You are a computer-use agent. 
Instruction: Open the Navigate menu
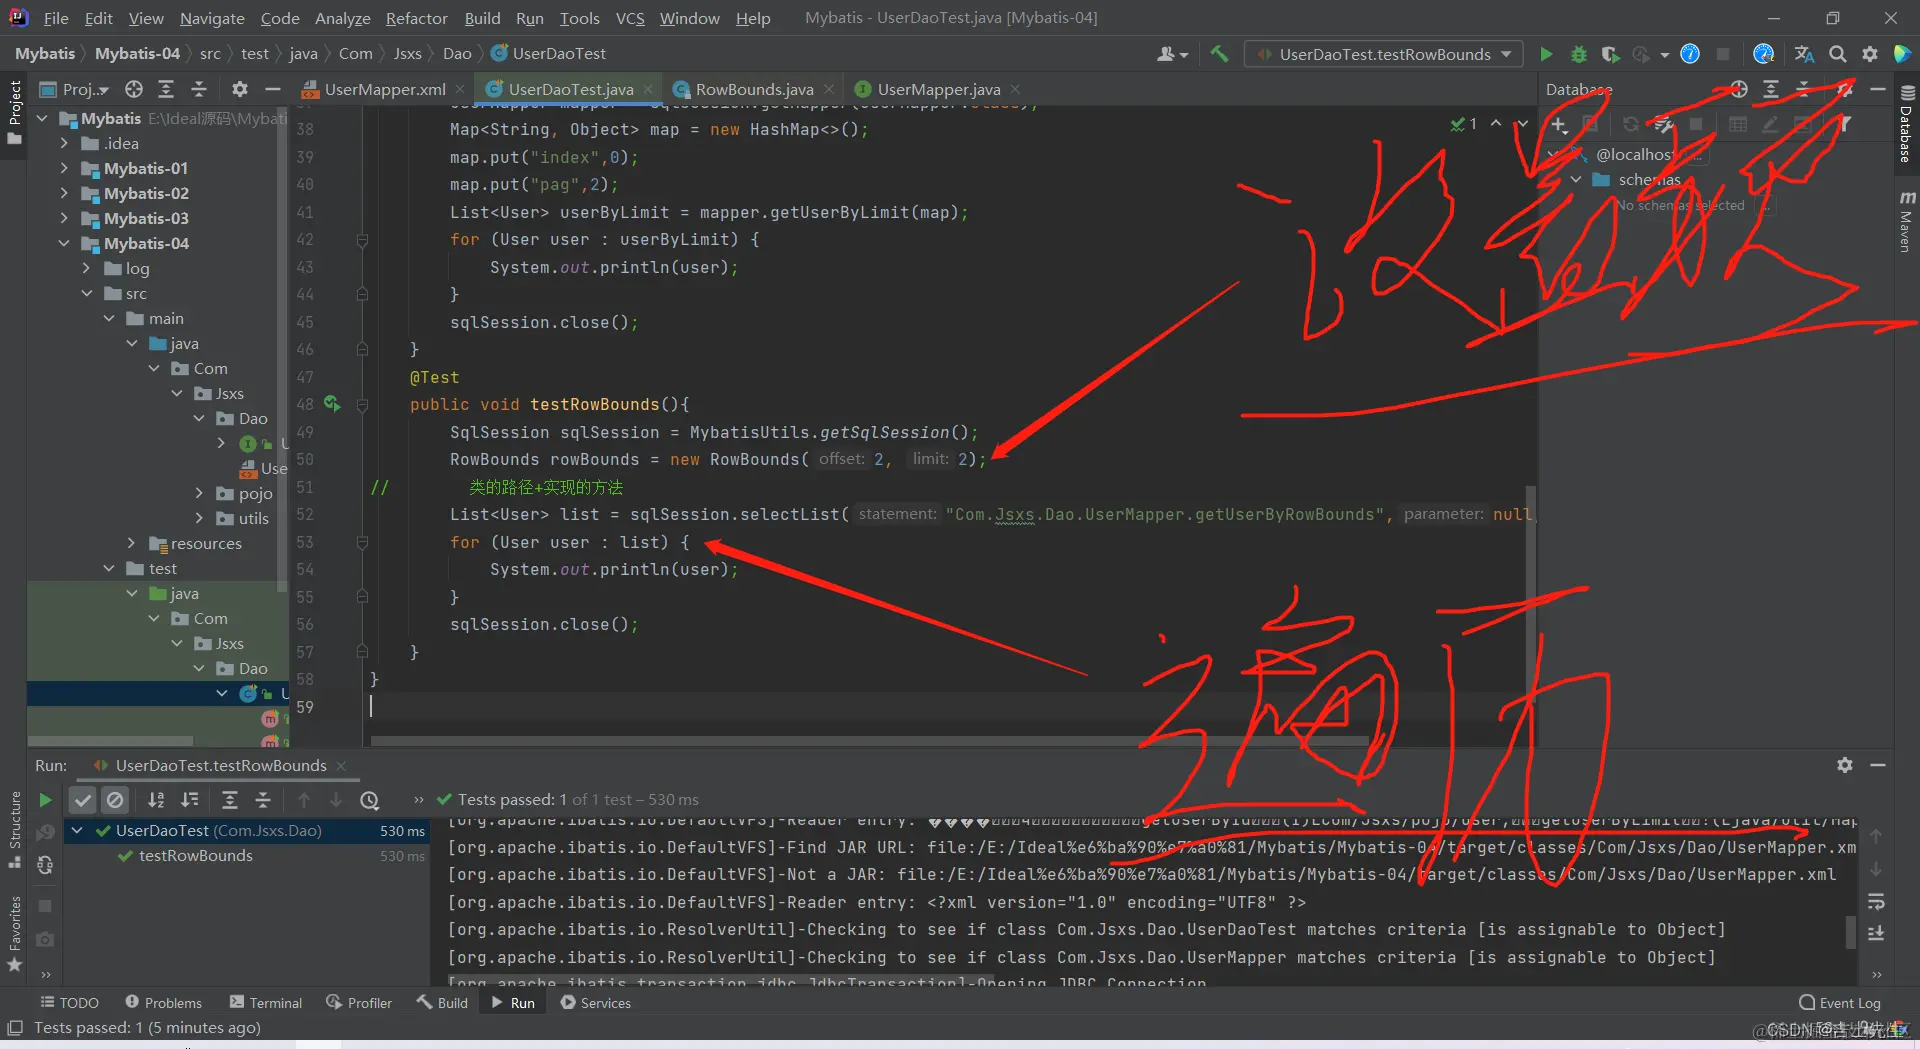coord(212,18)
